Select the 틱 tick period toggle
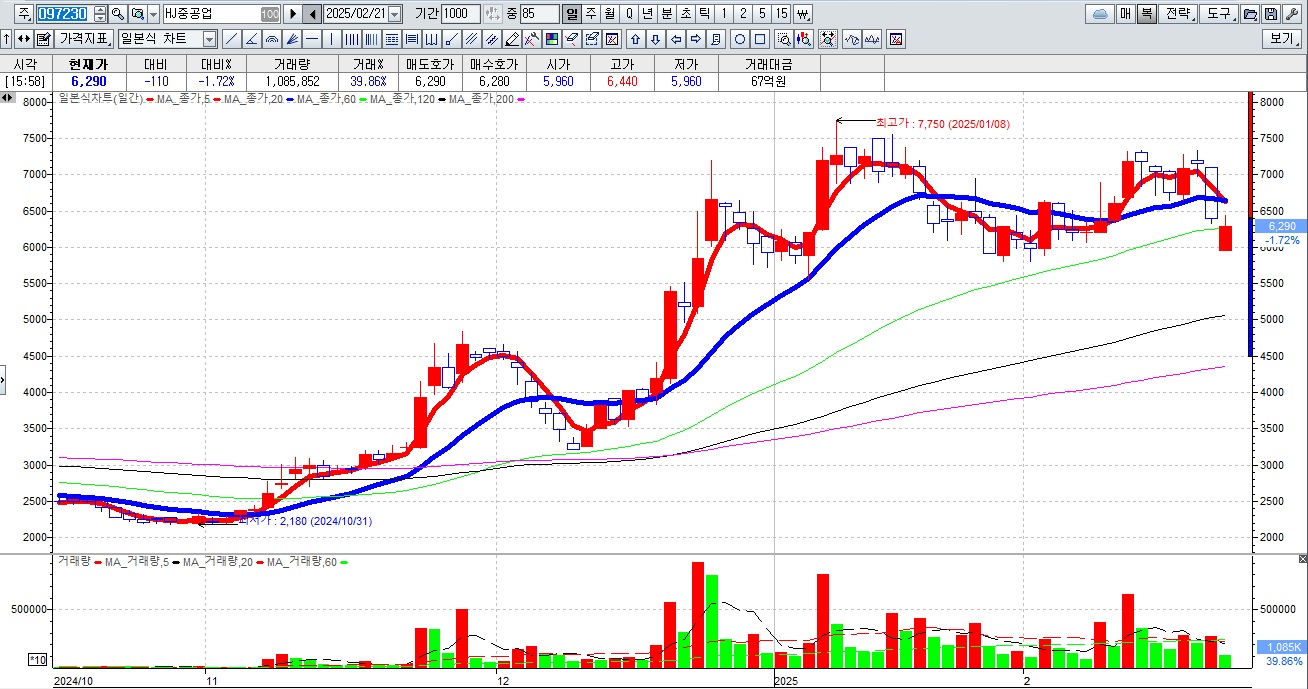The width and height of the screenshot is (1308, 689). click(x=704, y=14)
